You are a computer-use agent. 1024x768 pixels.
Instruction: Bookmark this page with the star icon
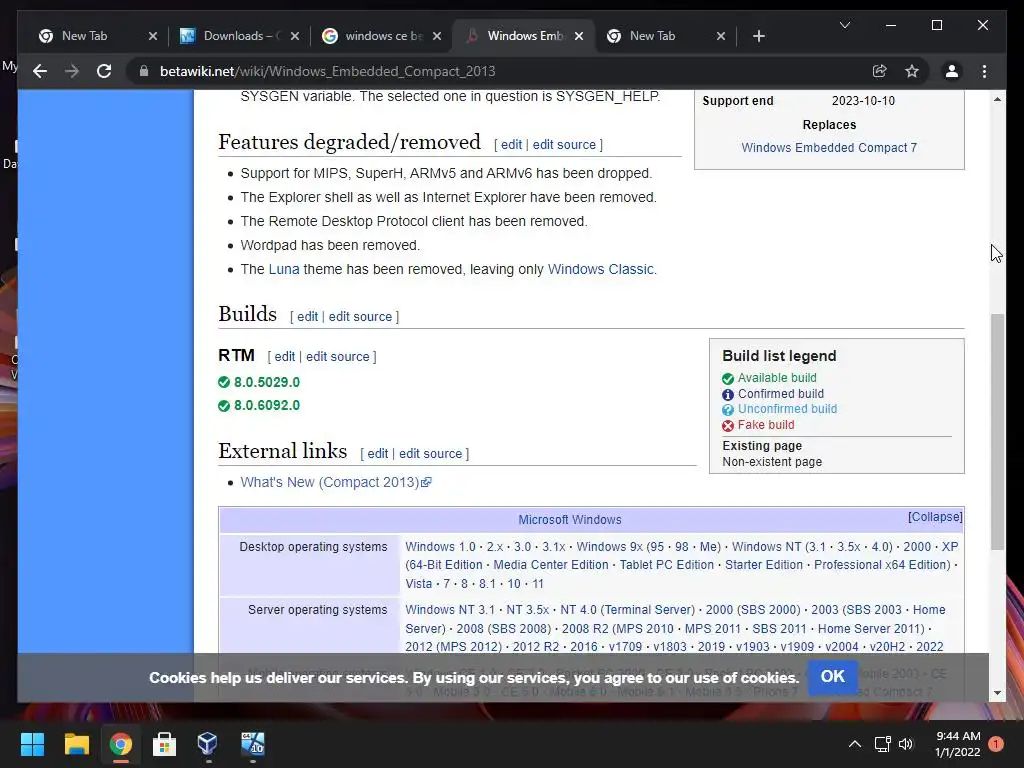pos(912,71)
